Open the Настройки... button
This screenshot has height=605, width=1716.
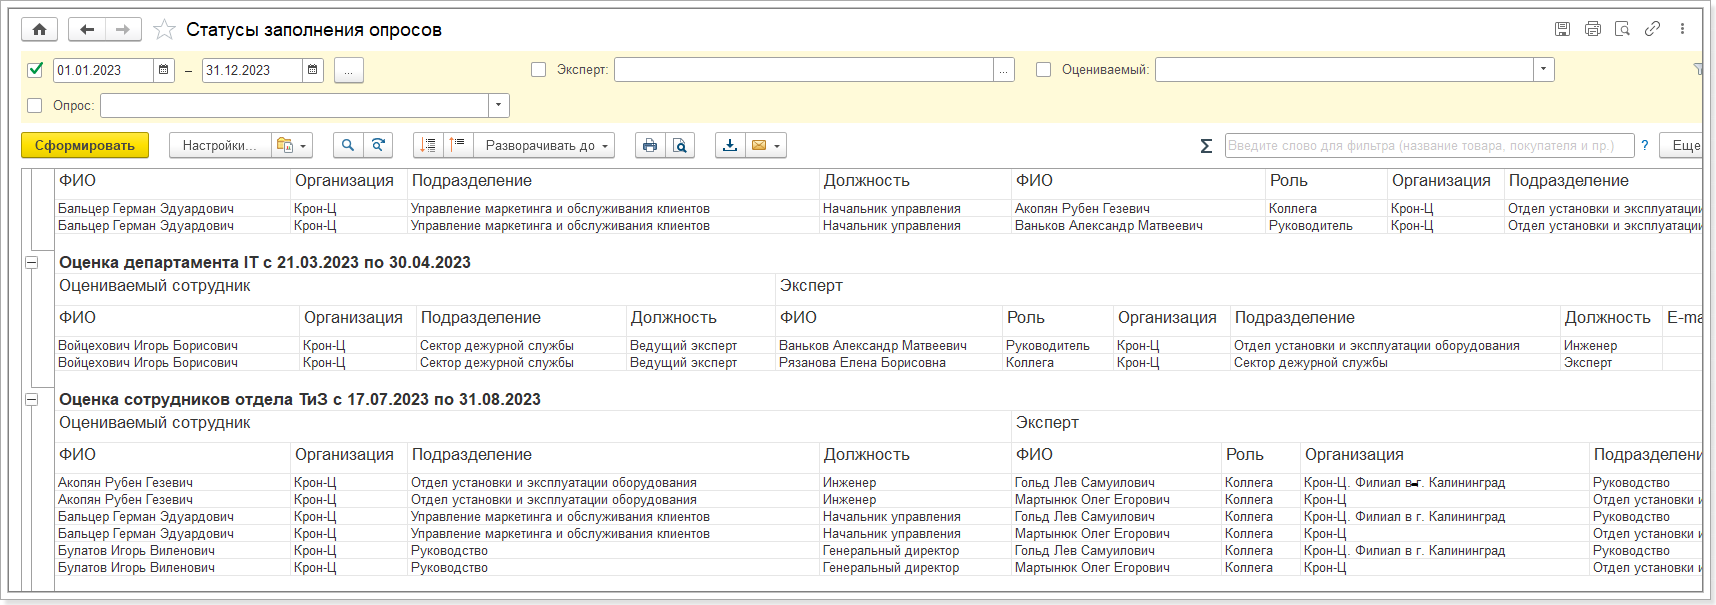tap(219, 145)
